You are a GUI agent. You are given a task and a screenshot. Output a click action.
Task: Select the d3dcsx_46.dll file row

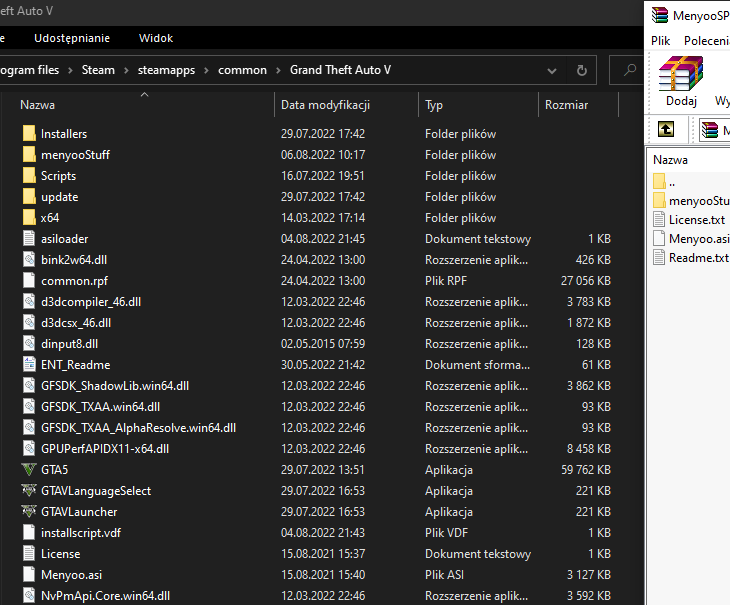pos(317,323)
